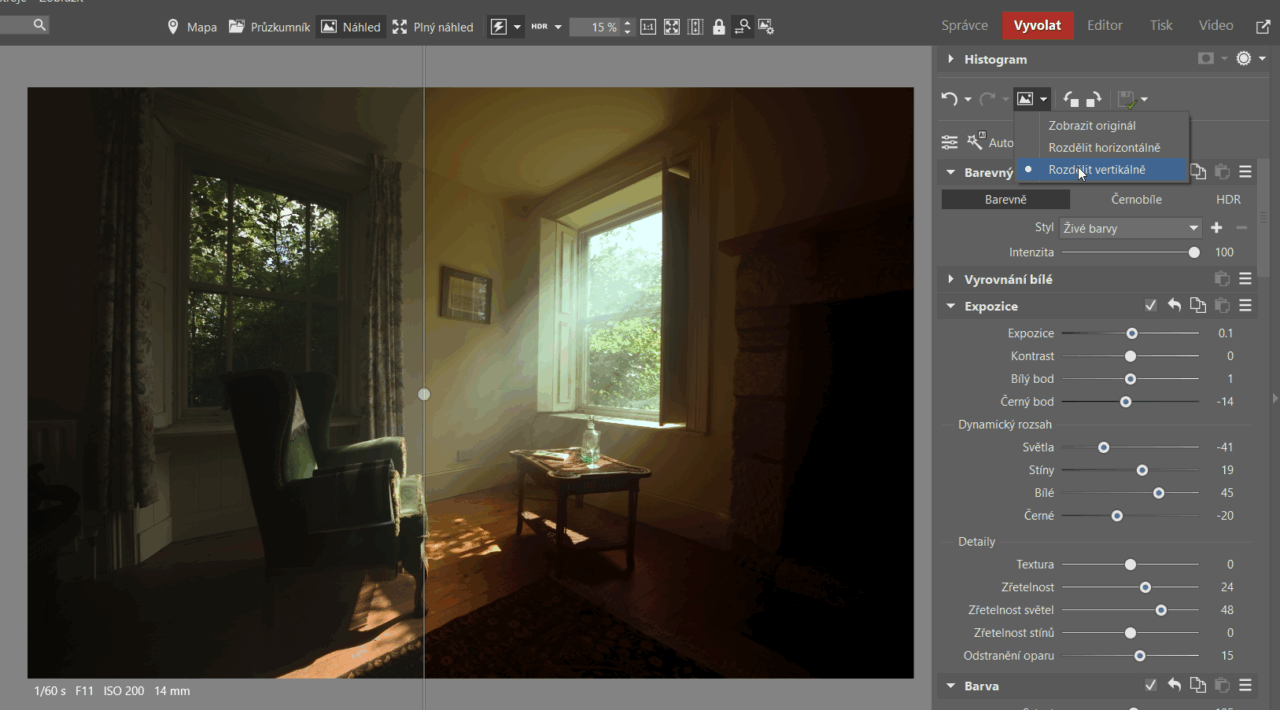
Task: Switch to the Černobíle mode
Action: (1136, 200)
